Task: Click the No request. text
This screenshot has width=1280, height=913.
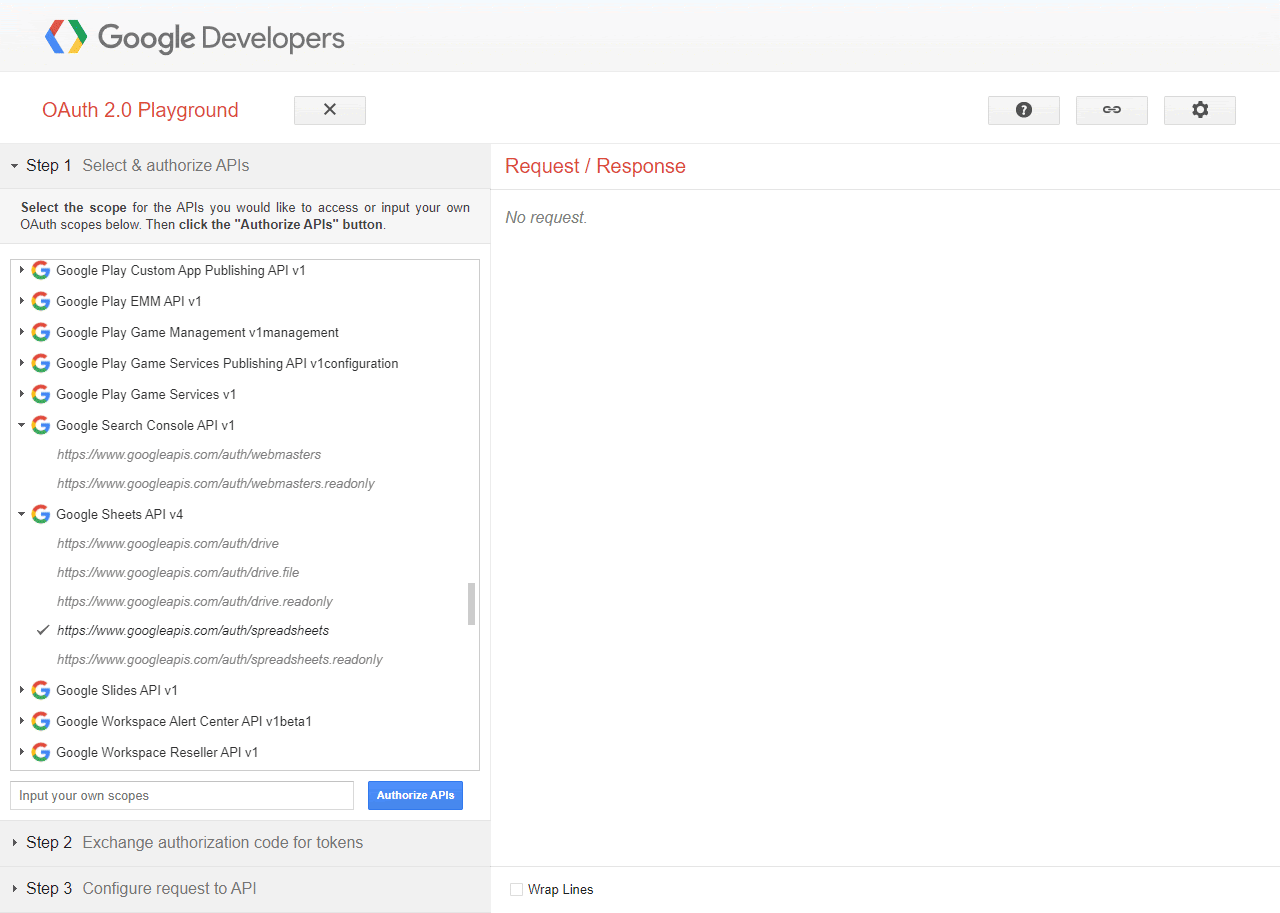Action: point(546,217)
